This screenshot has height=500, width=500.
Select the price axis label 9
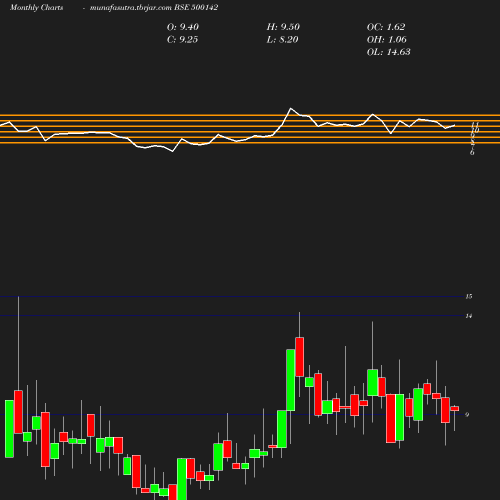[467, 415]
